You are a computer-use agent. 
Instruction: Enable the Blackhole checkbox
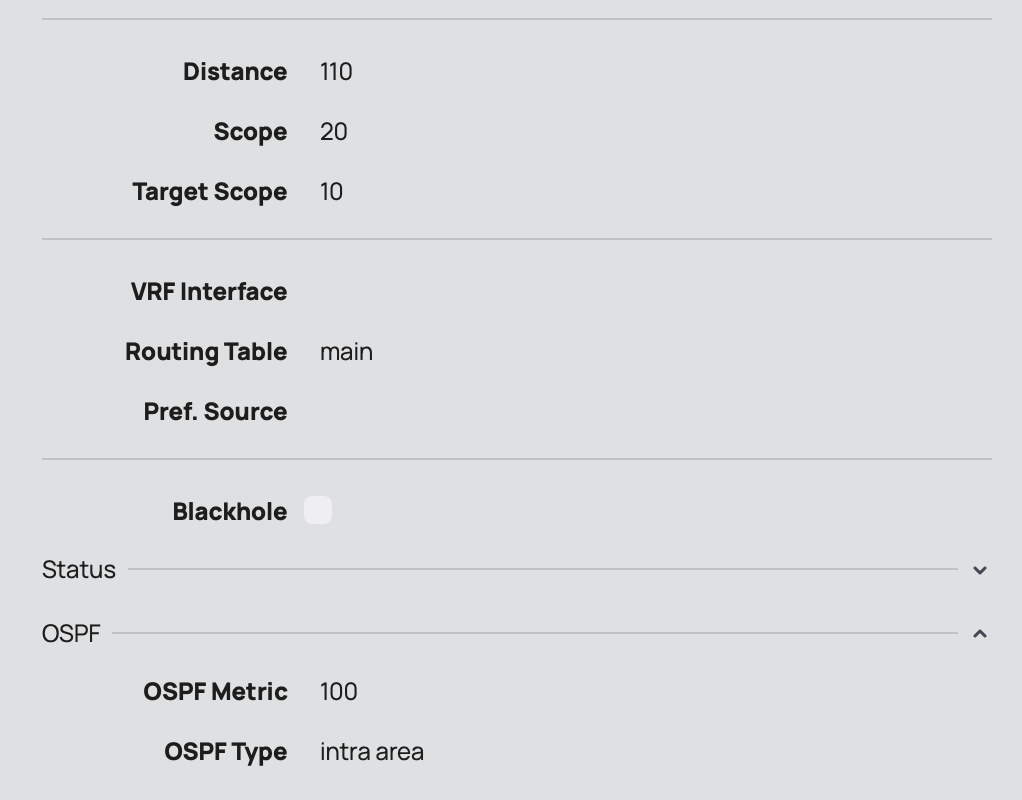318,510
